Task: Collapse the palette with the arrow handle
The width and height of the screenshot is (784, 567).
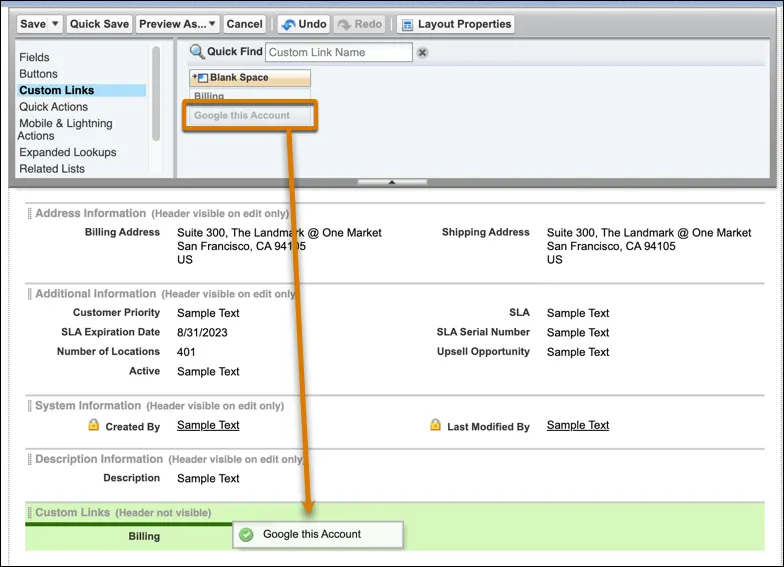Action: click(x=392, y=182)
